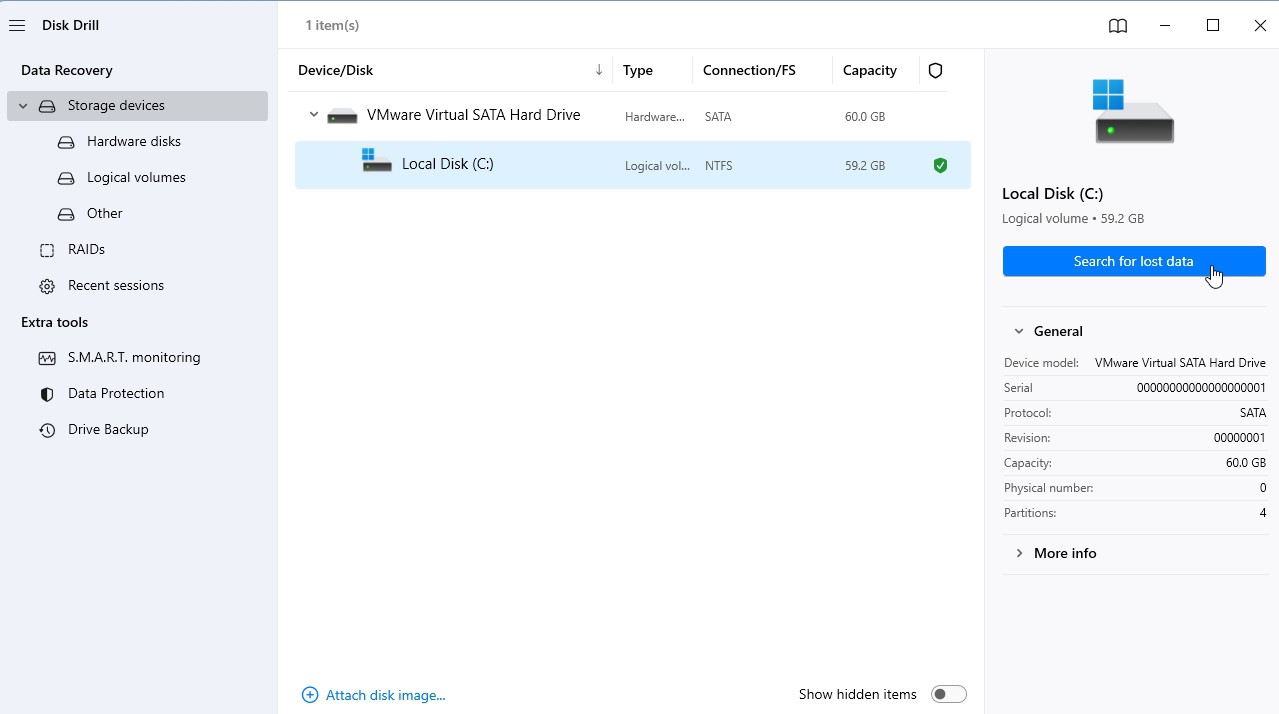Image resolution: width=1279 pixels, height=714 pixels.
Task: Open Hardware disks view
Action: coord(134,142)
